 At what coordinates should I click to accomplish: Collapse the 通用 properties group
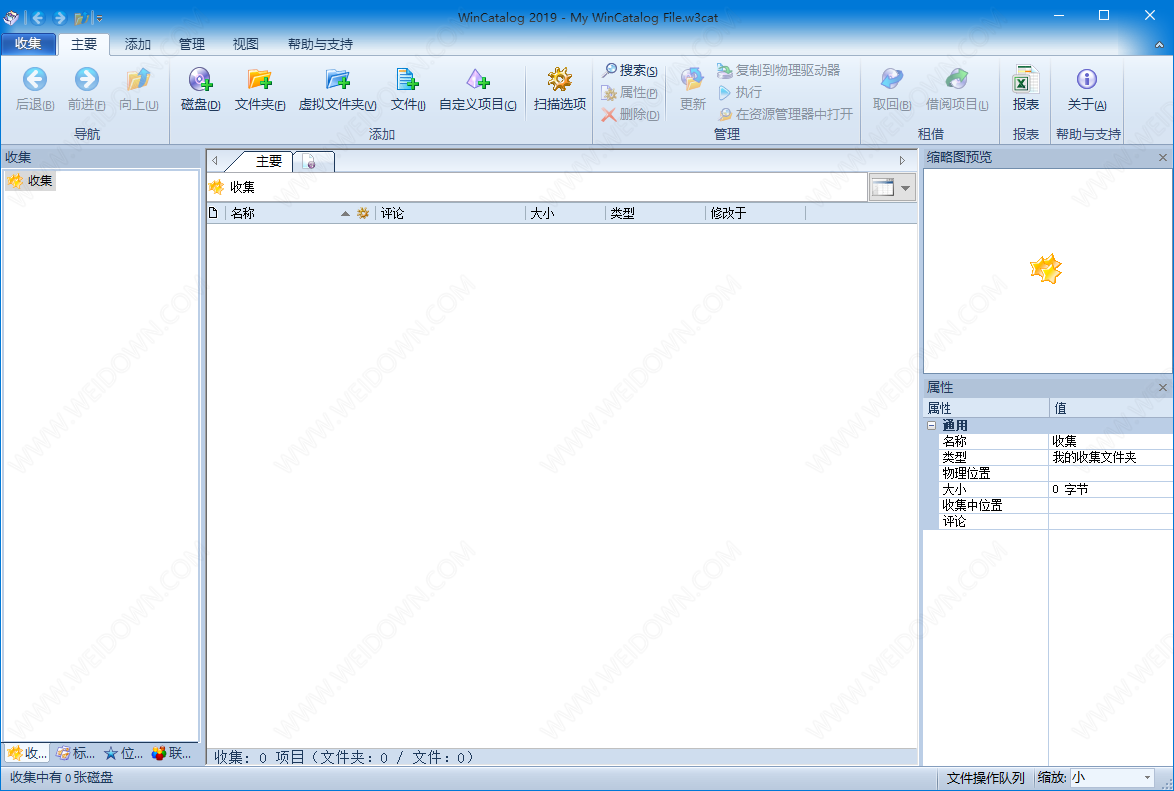tap(931, 425)
